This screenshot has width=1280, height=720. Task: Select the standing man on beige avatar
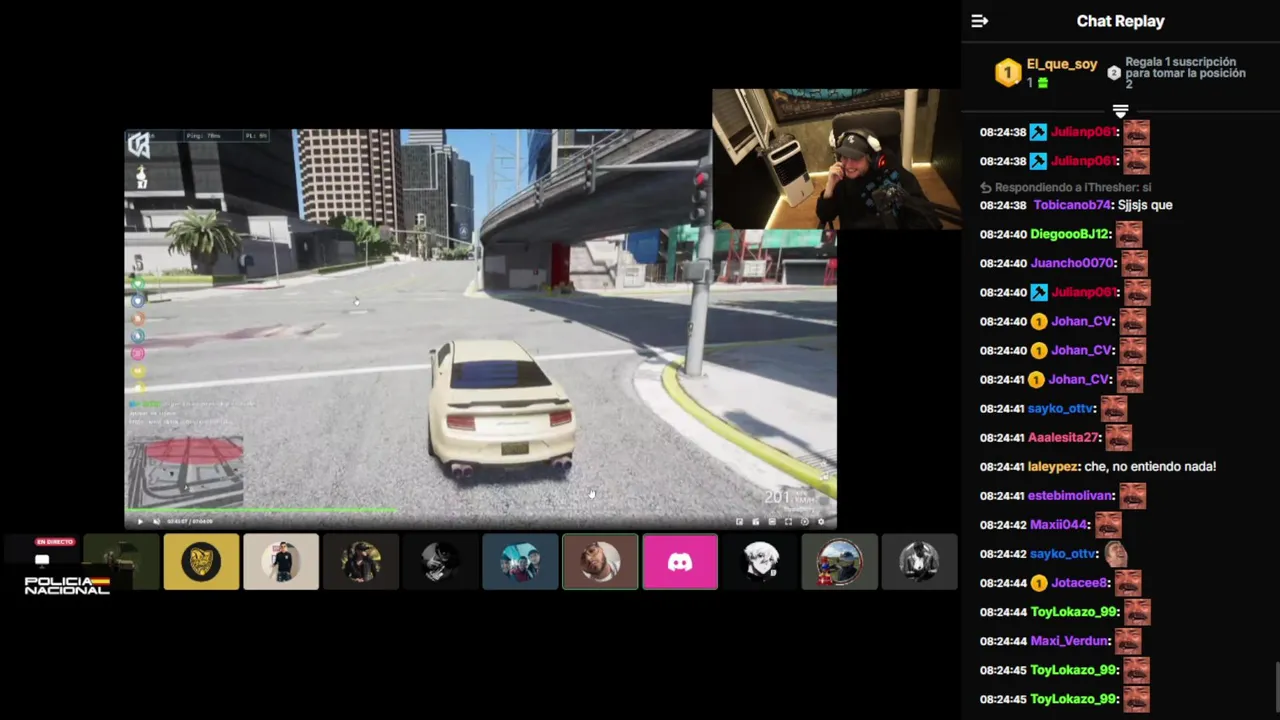tap(281, 562)
